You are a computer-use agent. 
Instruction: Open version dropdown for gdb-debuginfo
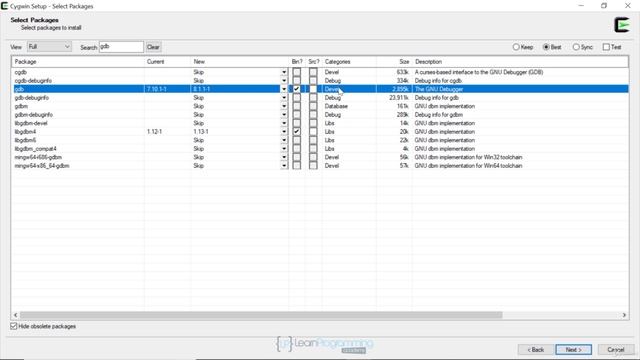point(284,98)
